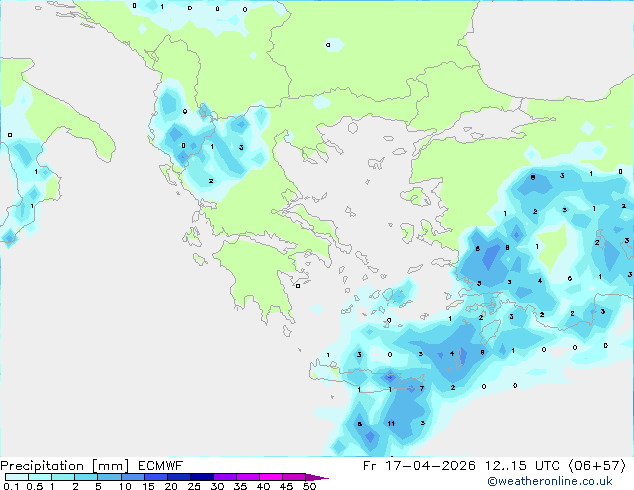Click the 40–45 mm magenta legend swatch
Viewport: 634px width, 490px height.
tap(271, 477)
